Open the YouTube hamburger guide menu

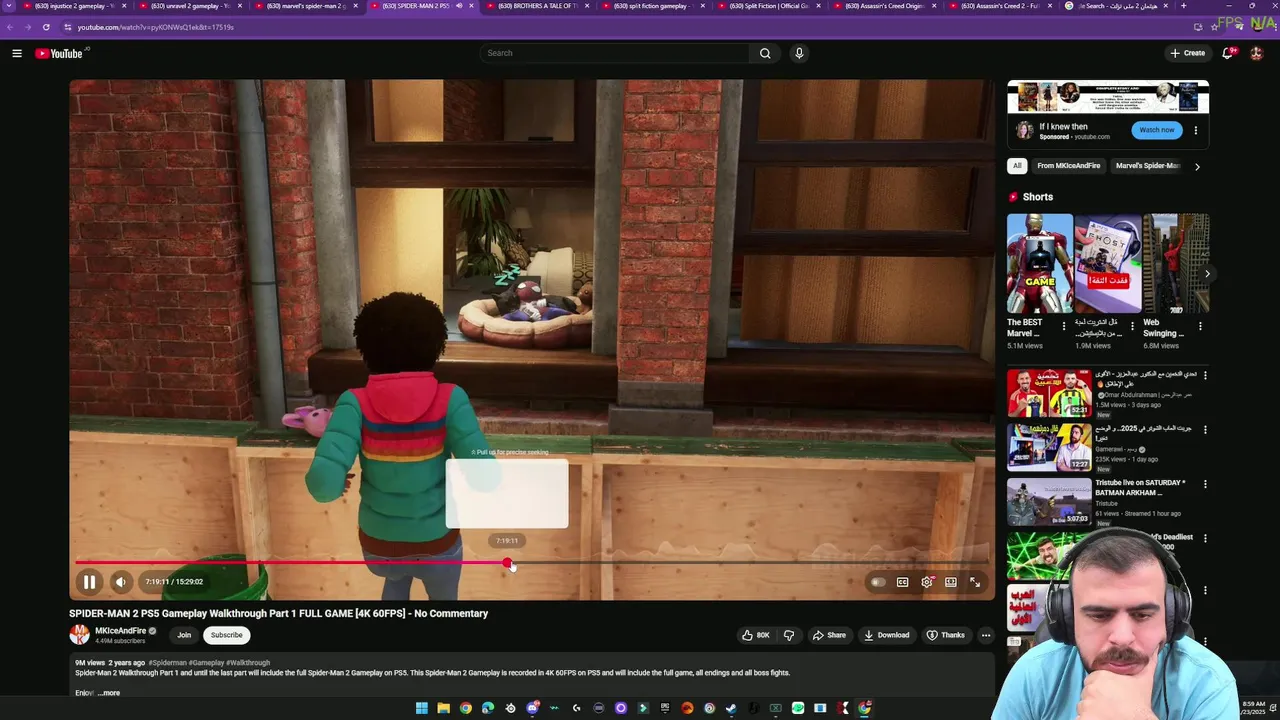point(17,53)
